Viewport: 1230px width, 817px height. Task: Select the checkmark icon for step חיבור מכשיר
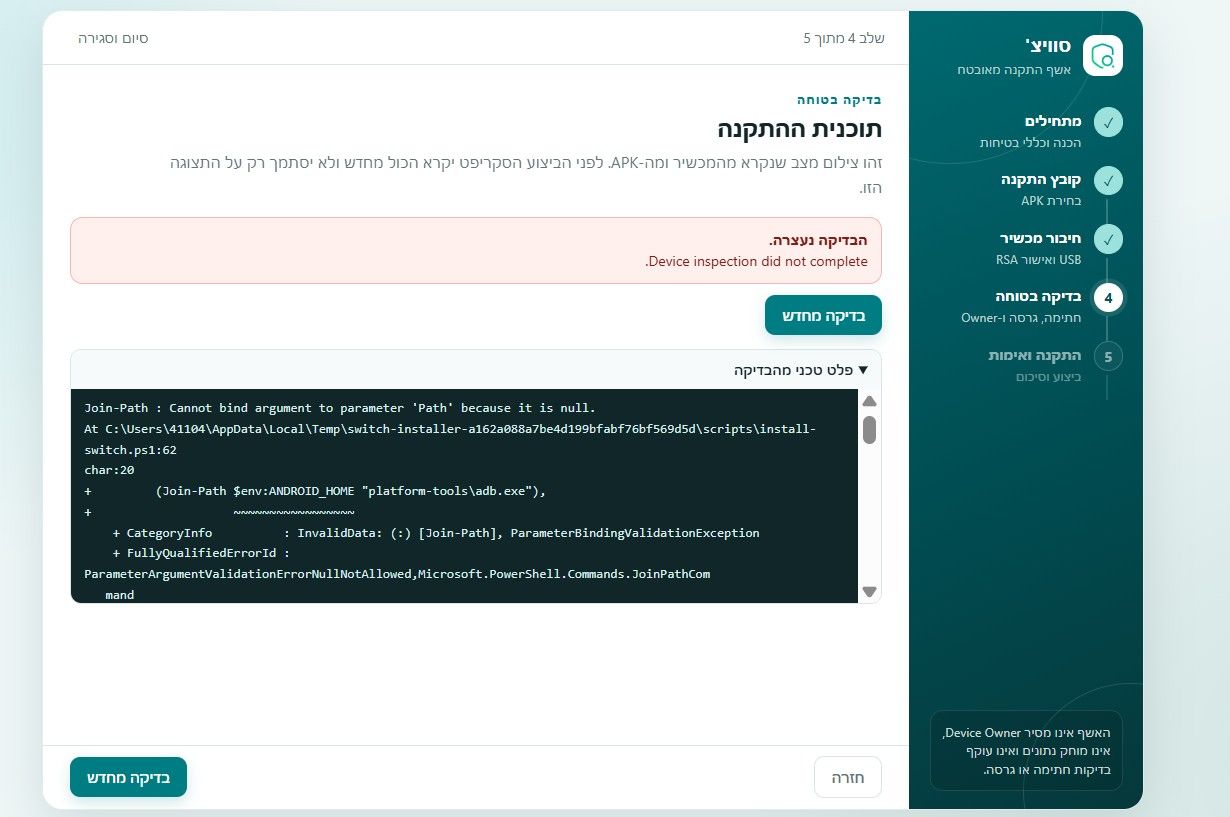coord(1108,239)
